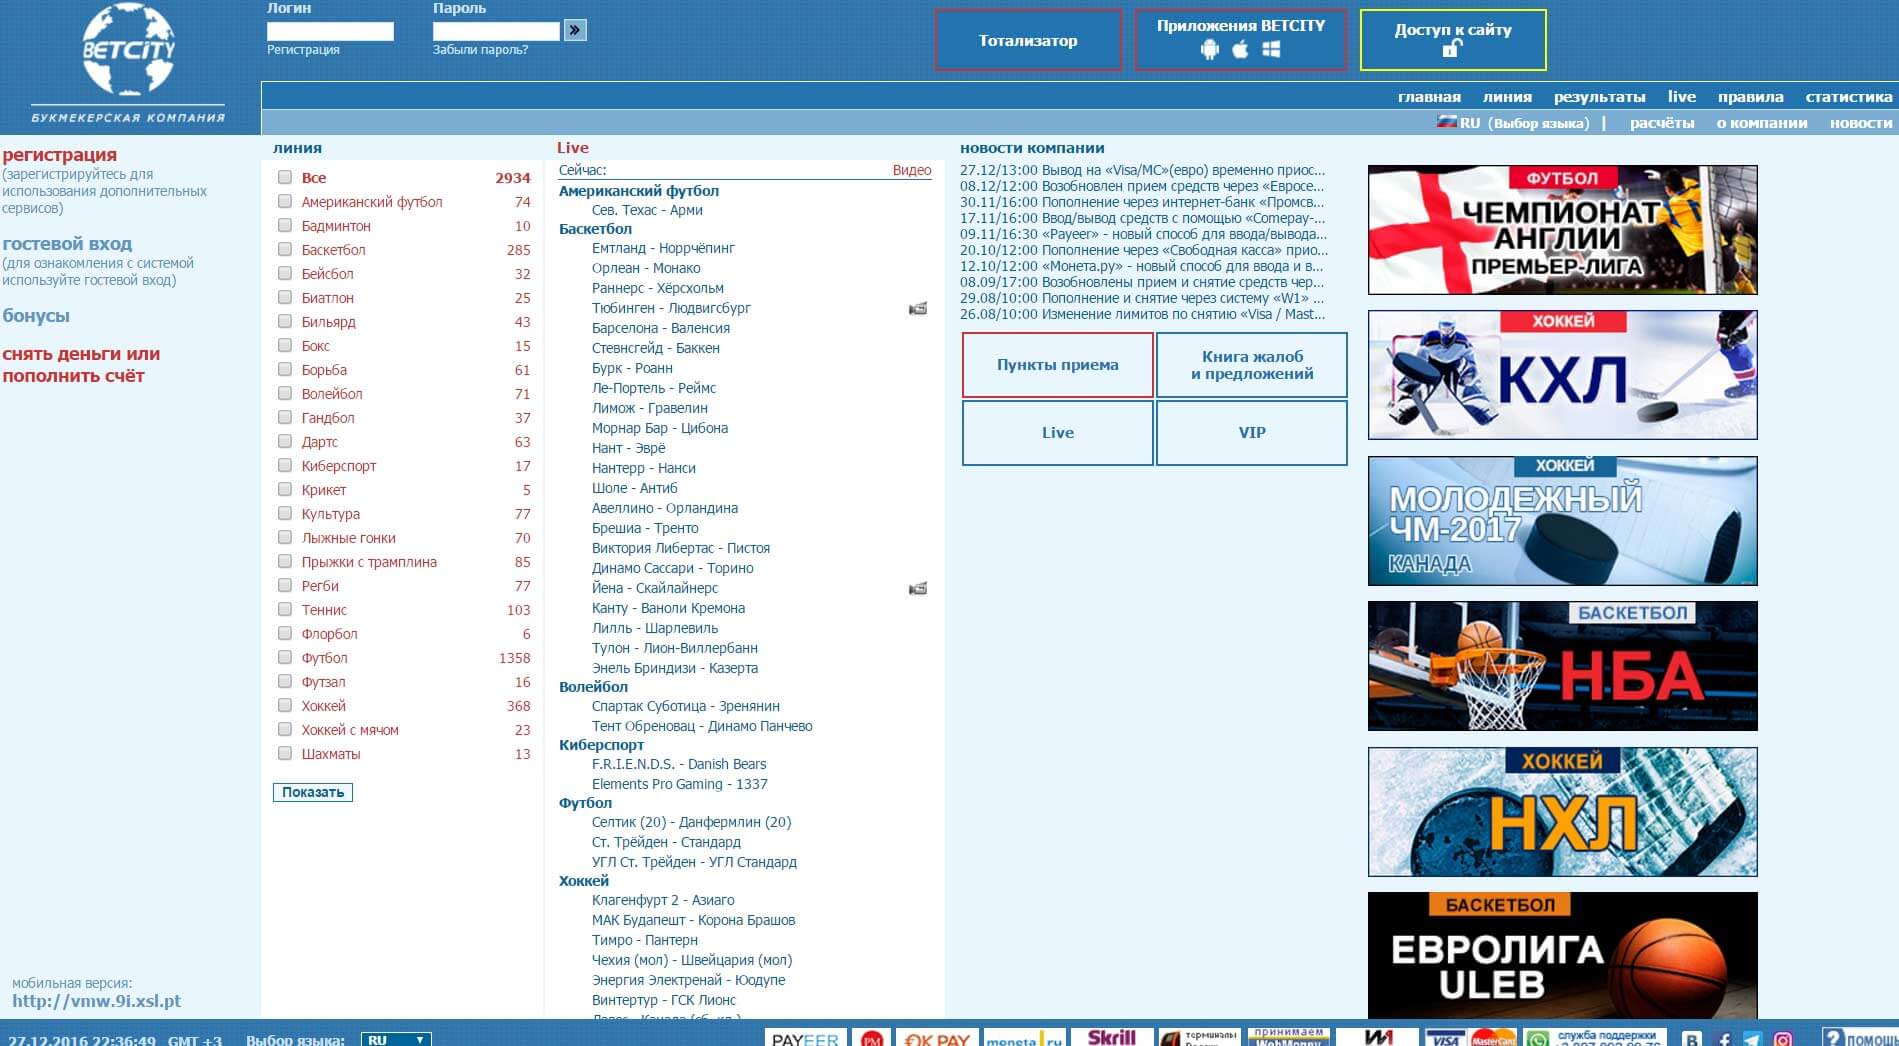The width and height of the screenshot is (1899, 1046).
Task: Open the расчёты menu item
Action: click(x=1662, y=123)
